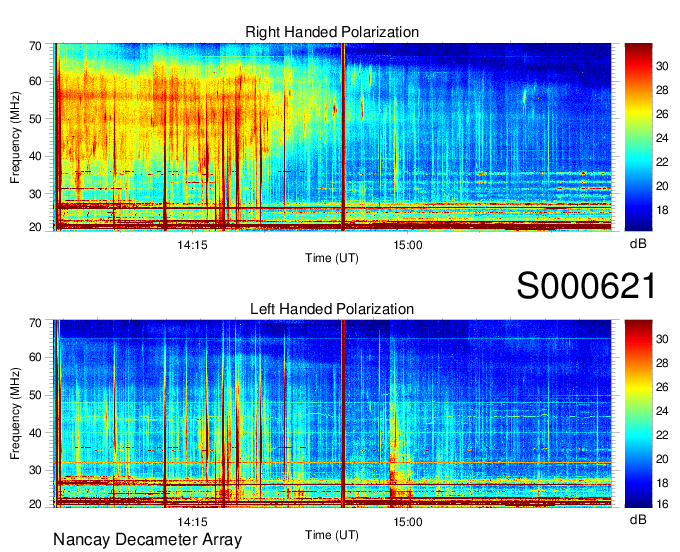Screen dimensions: 680x552
Task: Click the 16 value on the bottom color bar scale
Action: coord(662,504)
